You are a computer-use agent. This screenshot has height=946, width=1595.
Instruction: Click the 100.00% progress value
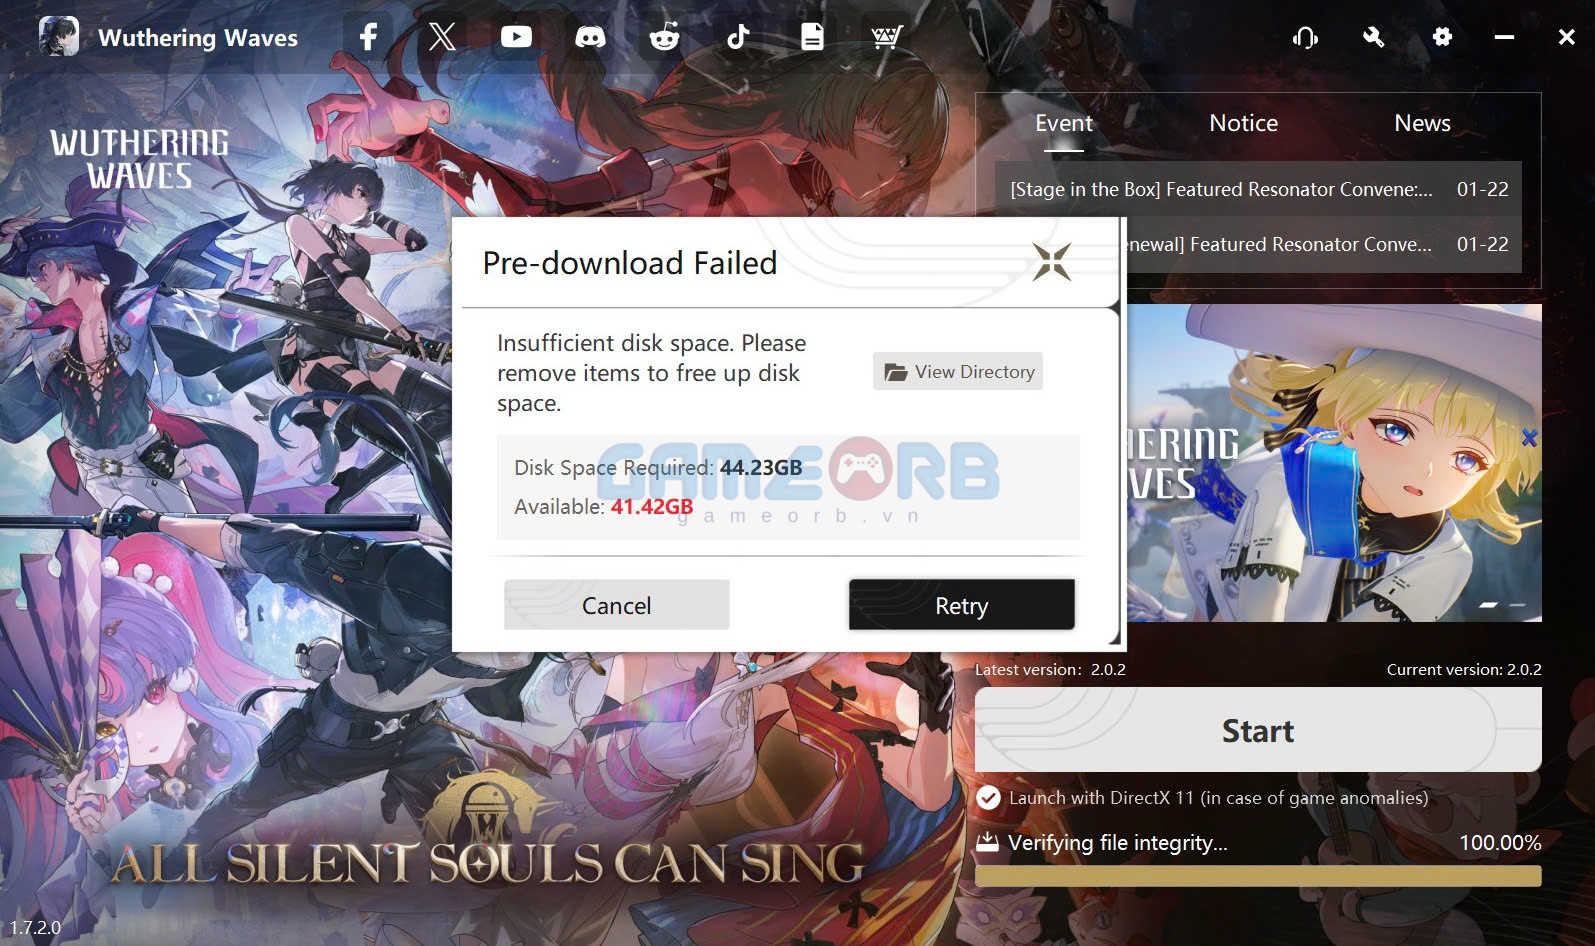pos(1500,842)
